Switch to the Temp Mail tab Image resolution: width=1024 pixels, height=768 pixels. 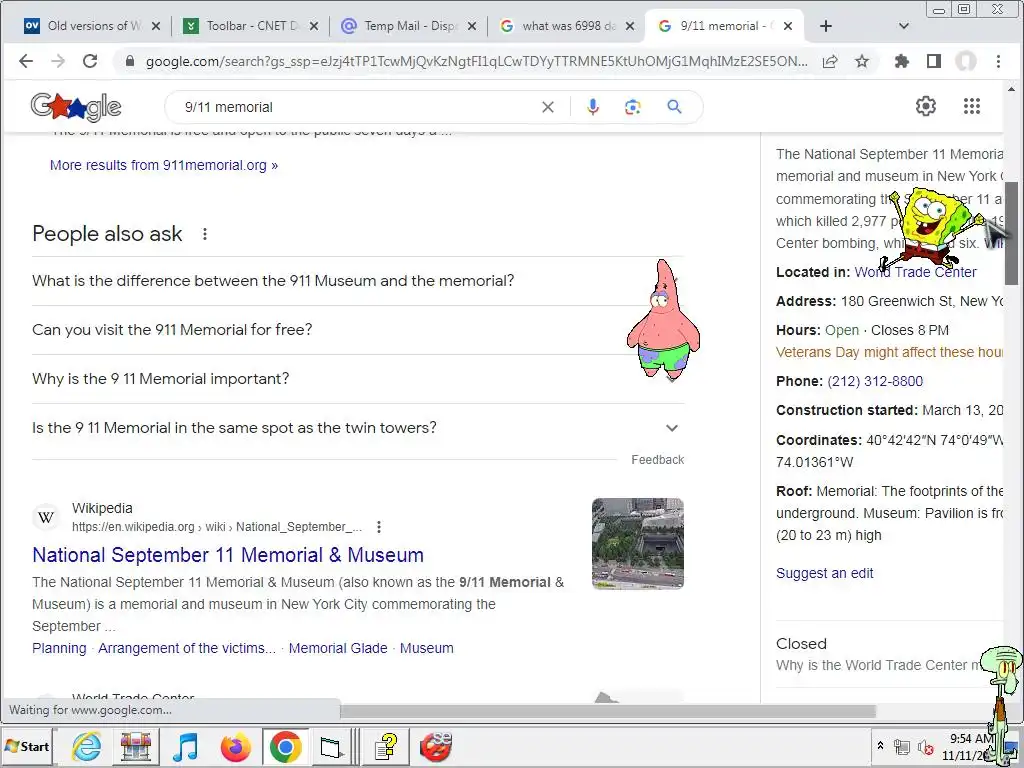(x=409, y=26)
